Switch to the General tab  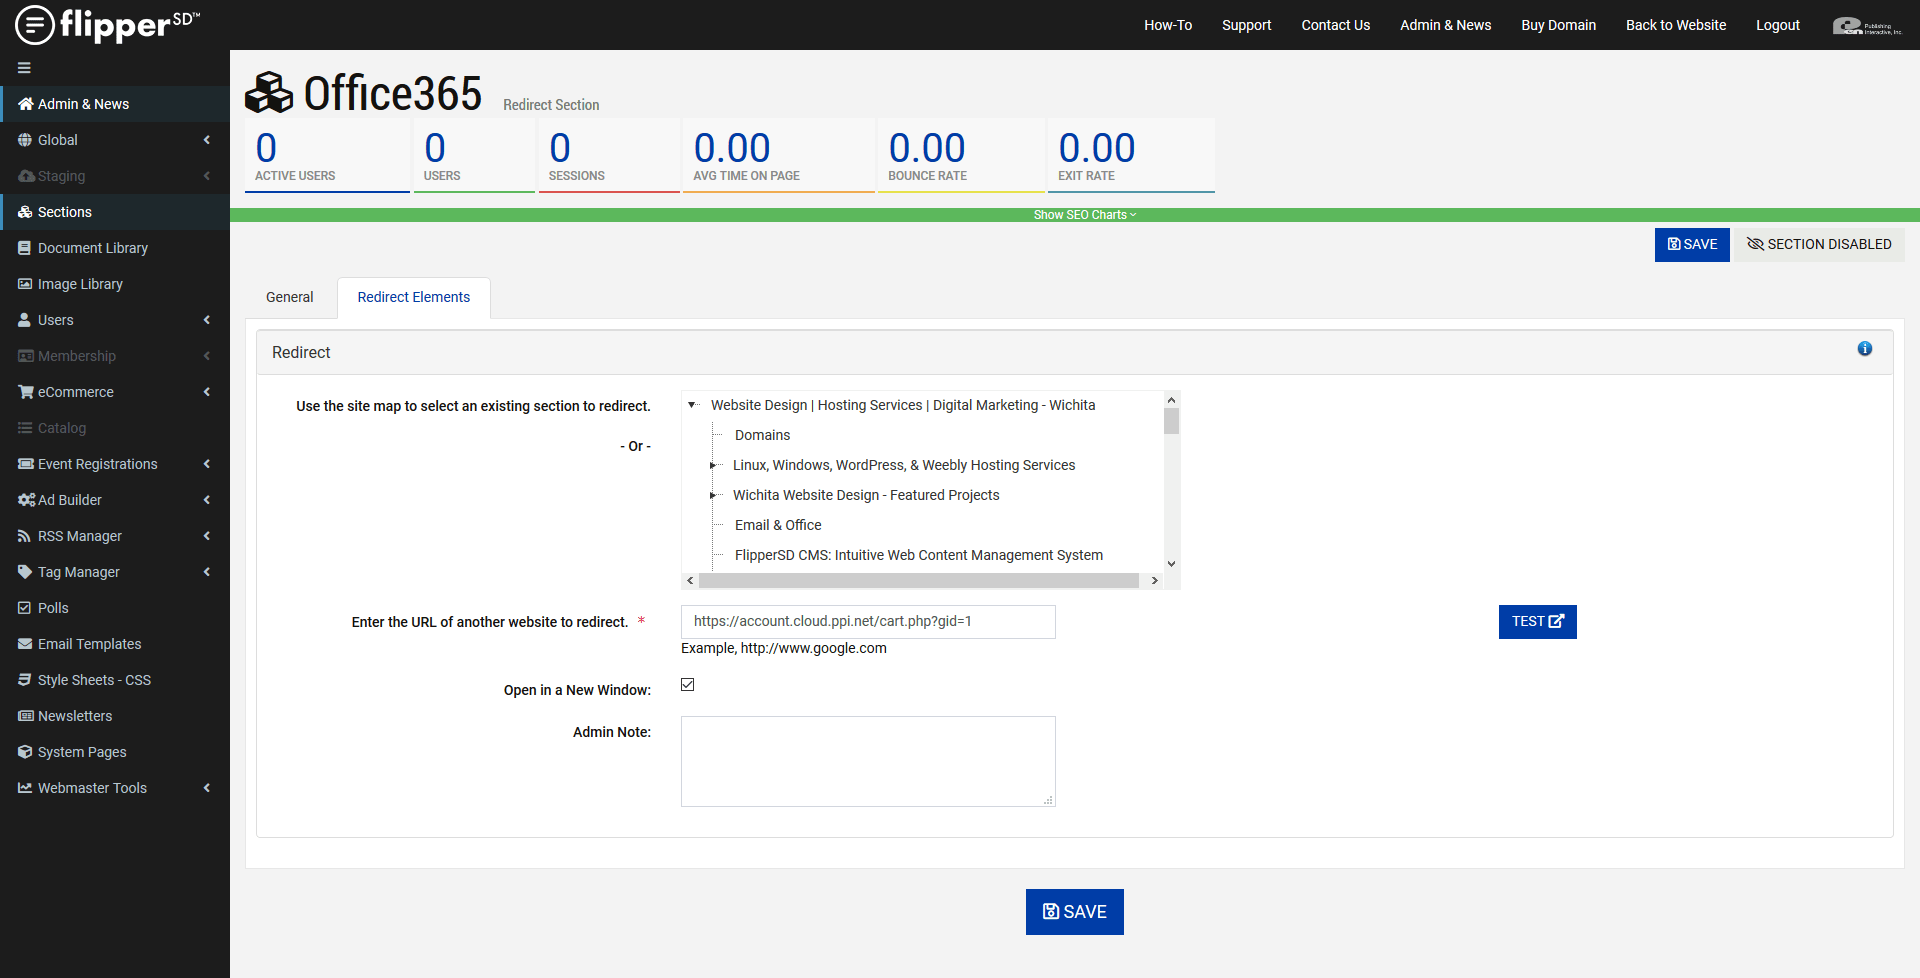click(x=290, y=297)
